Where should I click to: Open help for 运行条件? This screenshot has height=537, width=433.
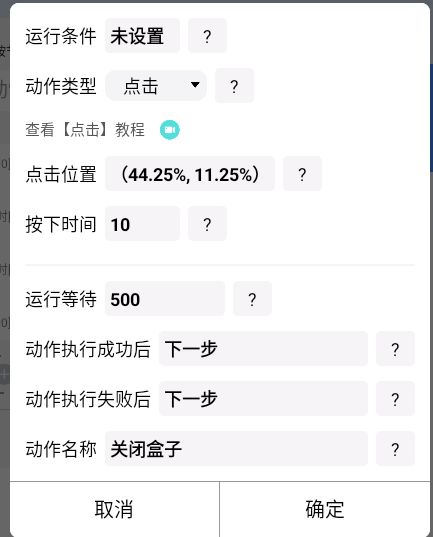tap(207, 36)
